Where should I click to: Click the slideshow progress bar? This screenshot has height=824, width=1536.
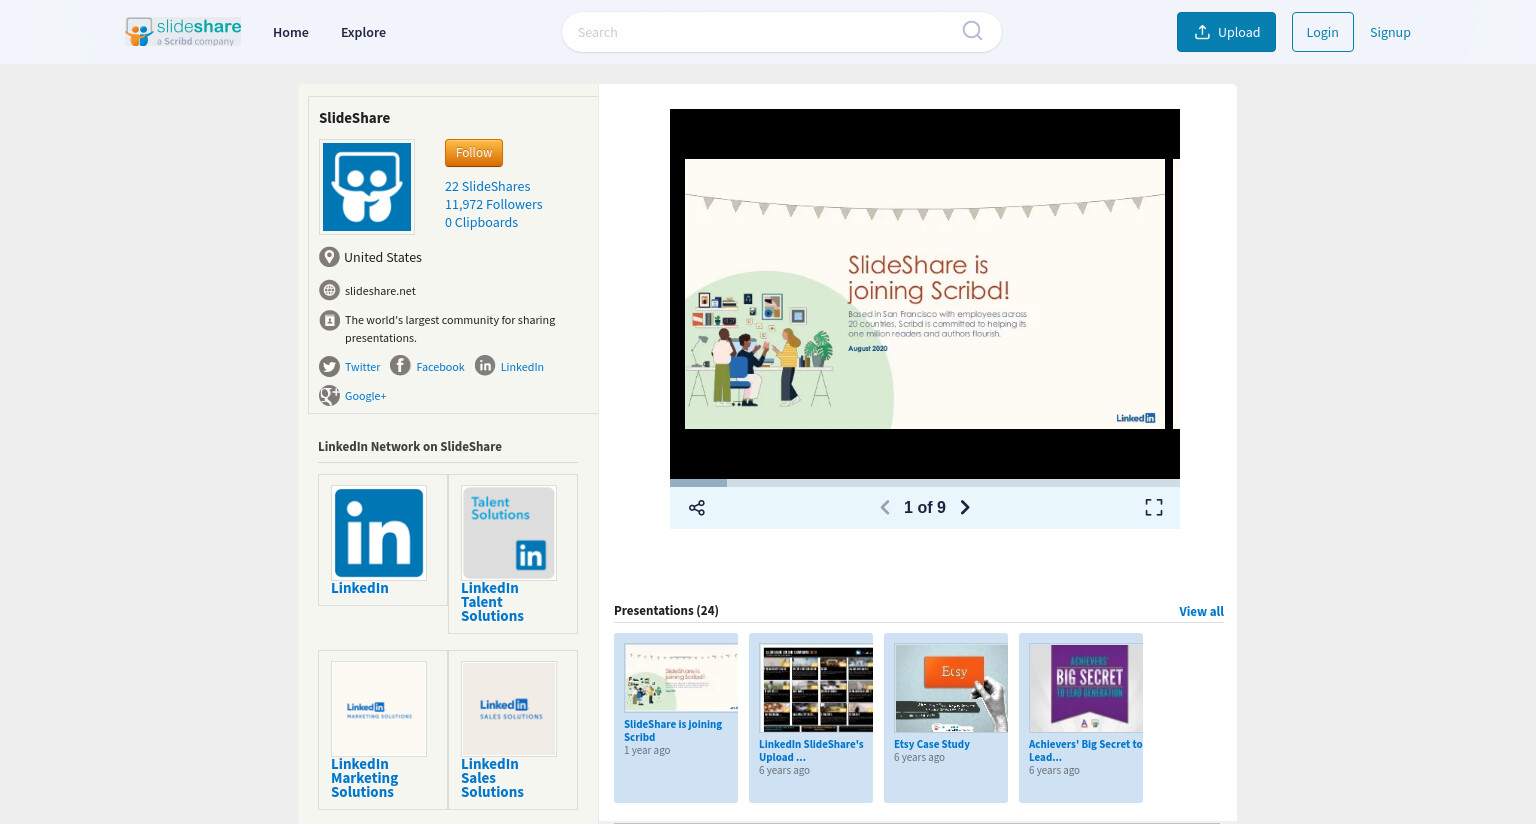tap(925, 483)
